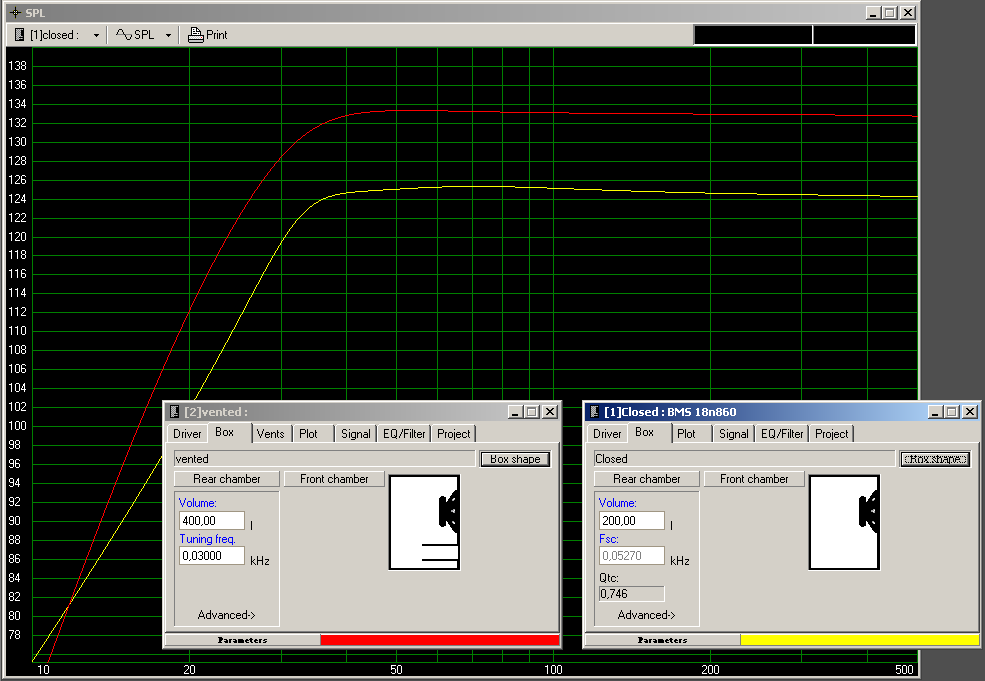Image resolution: width=985 pixels, height=681 pixels.
Task: Click the blue Tuning freq. label
Action: pos(207,539)
